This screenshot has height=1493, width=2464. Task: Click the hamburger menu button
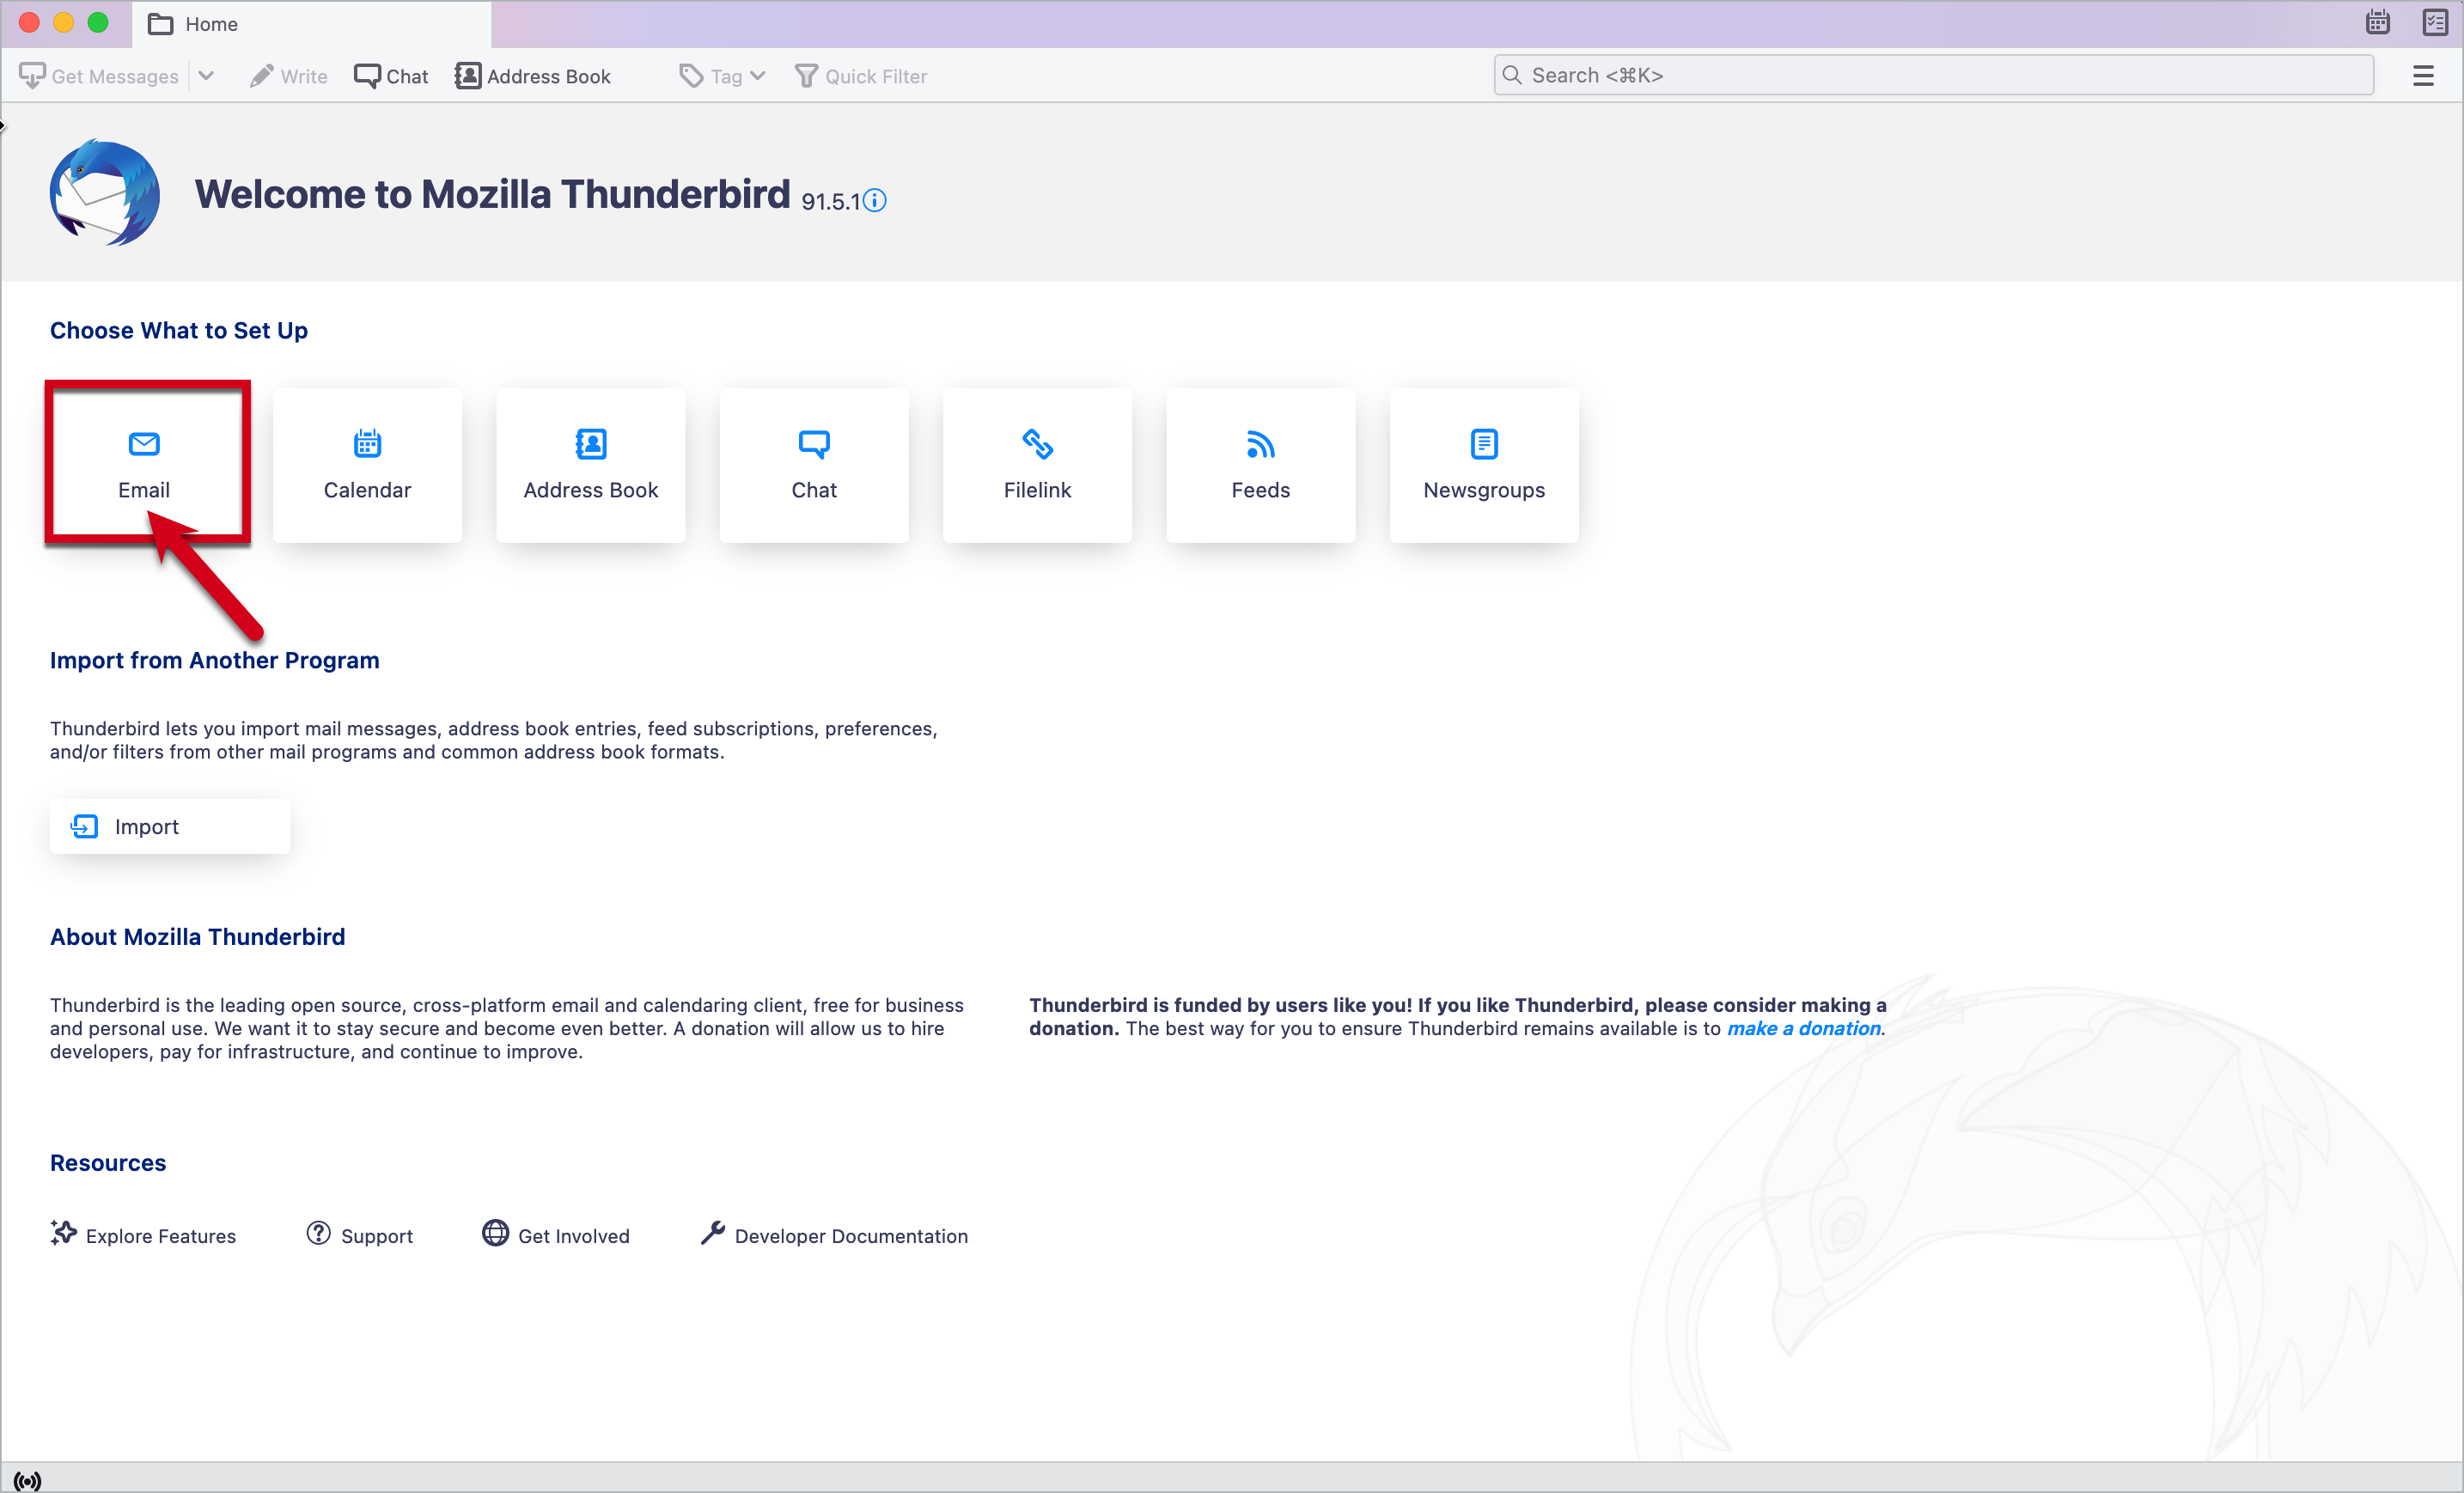pyautogui.click(x=2424, y=76)
